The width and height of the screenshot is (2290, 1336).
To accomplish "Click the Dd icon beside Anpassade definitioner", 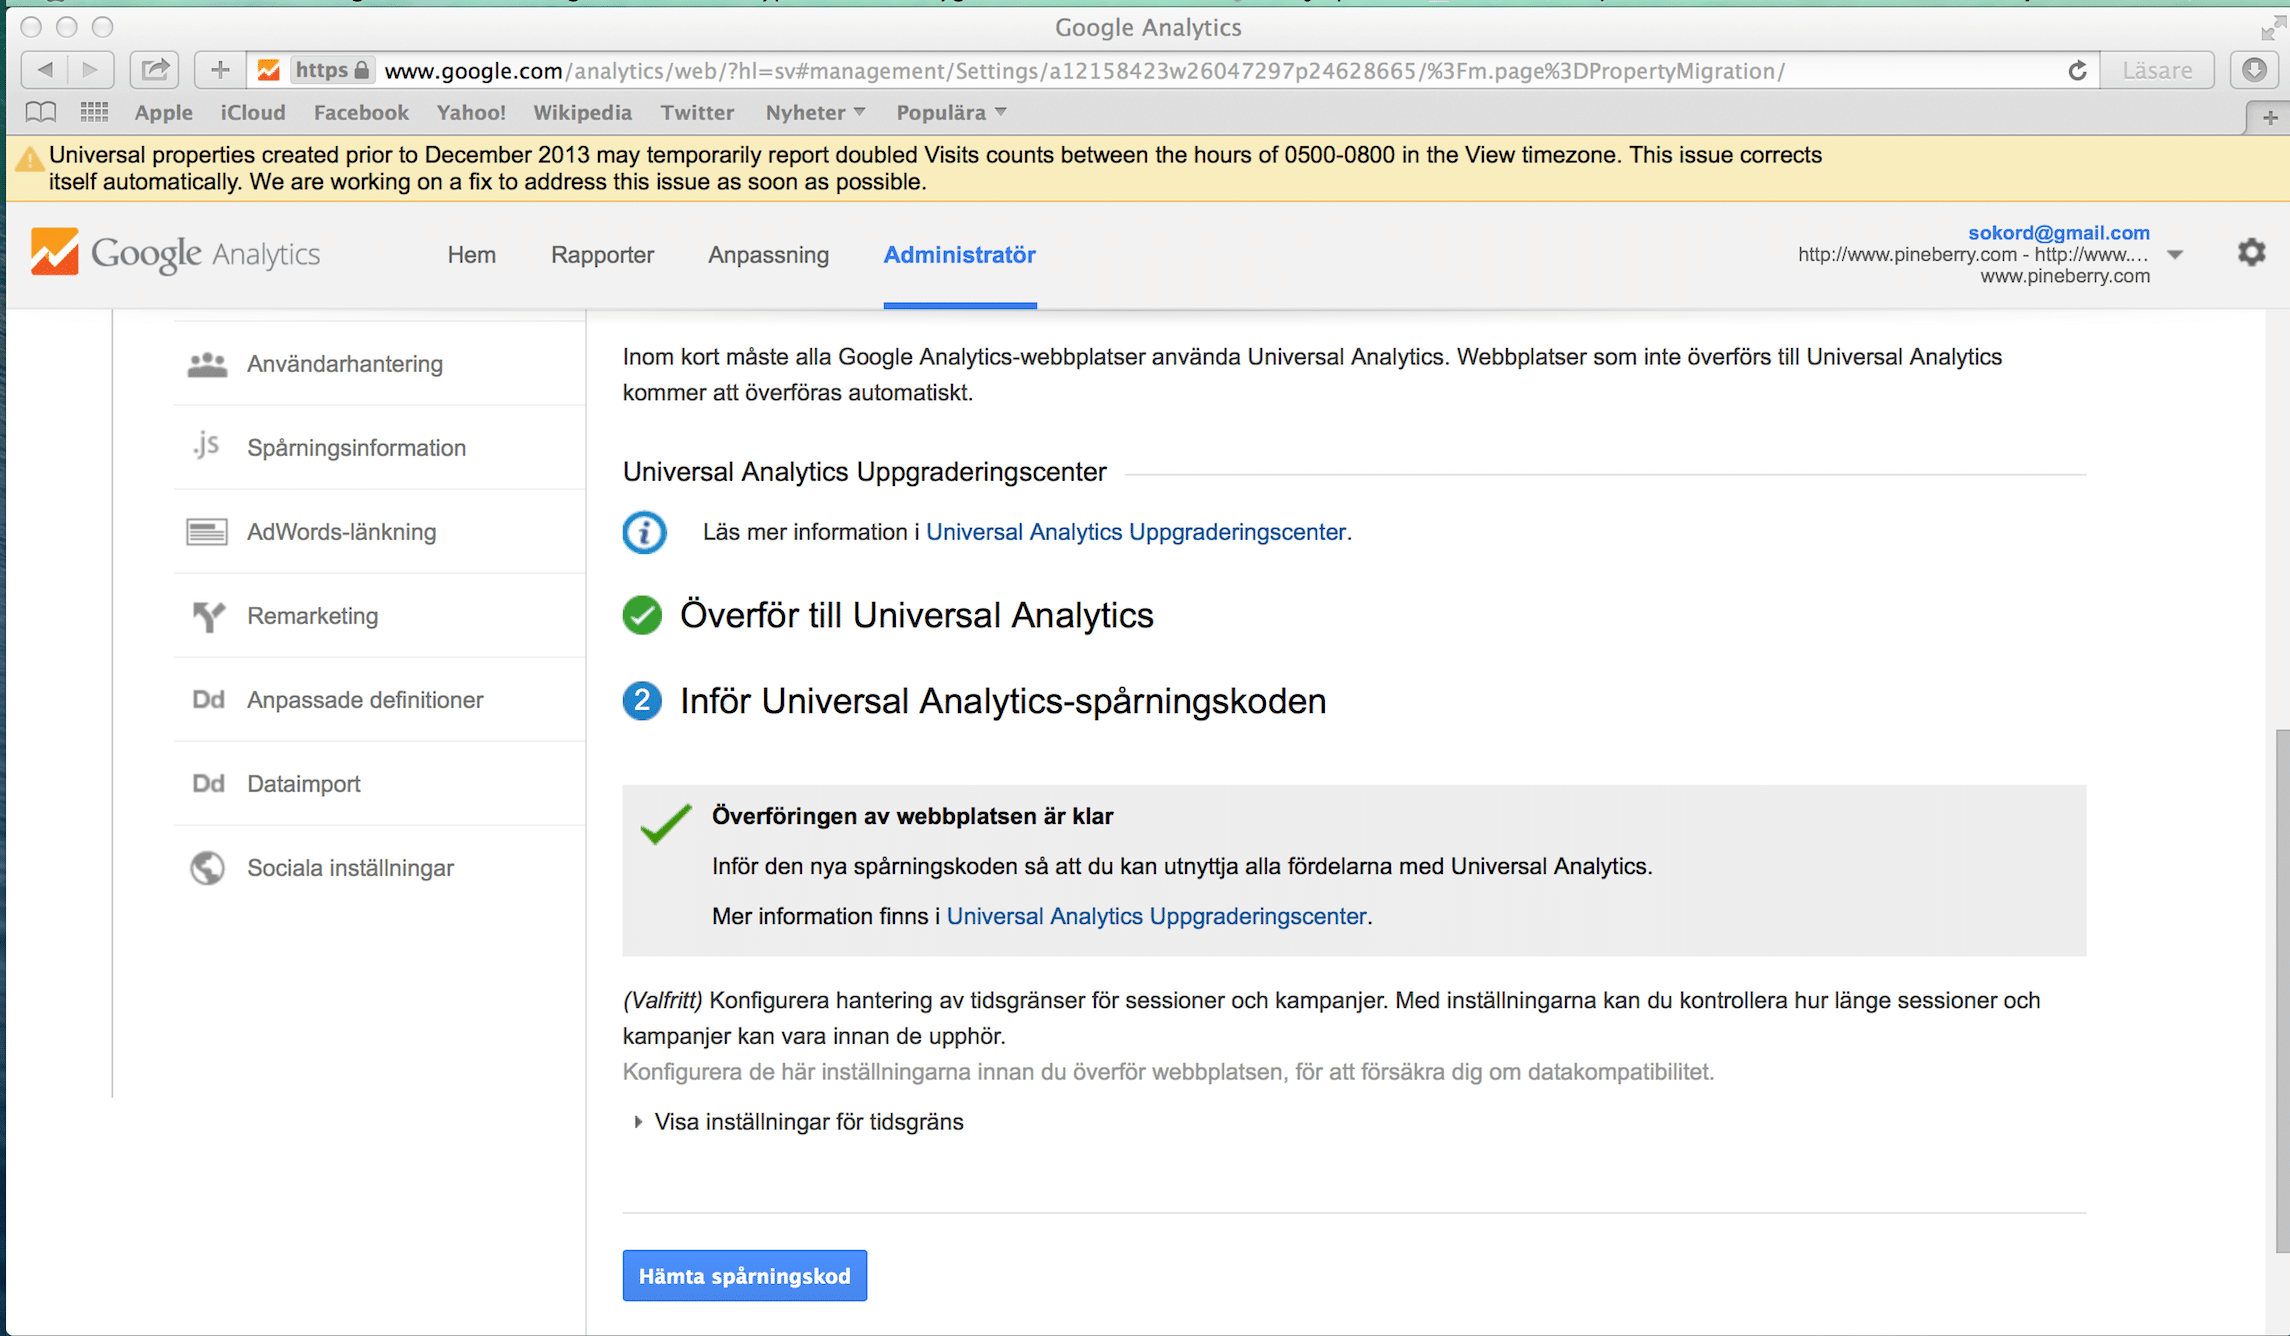I will point(207,700).
